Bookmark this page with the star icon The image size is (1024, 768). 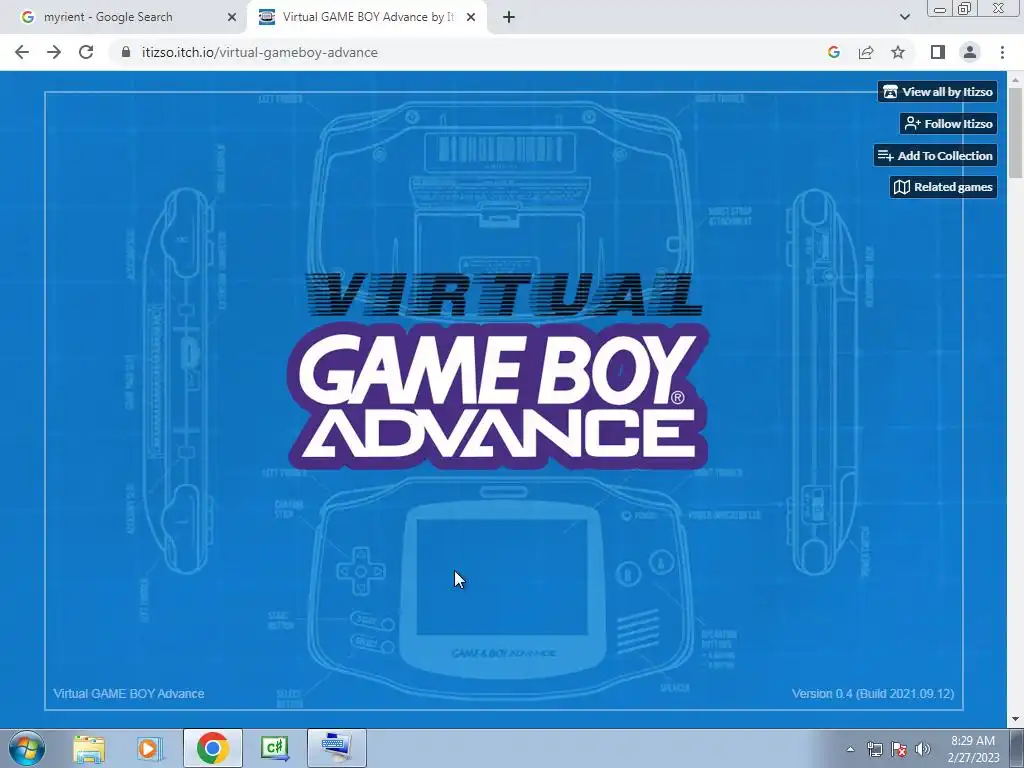point(898,52)
